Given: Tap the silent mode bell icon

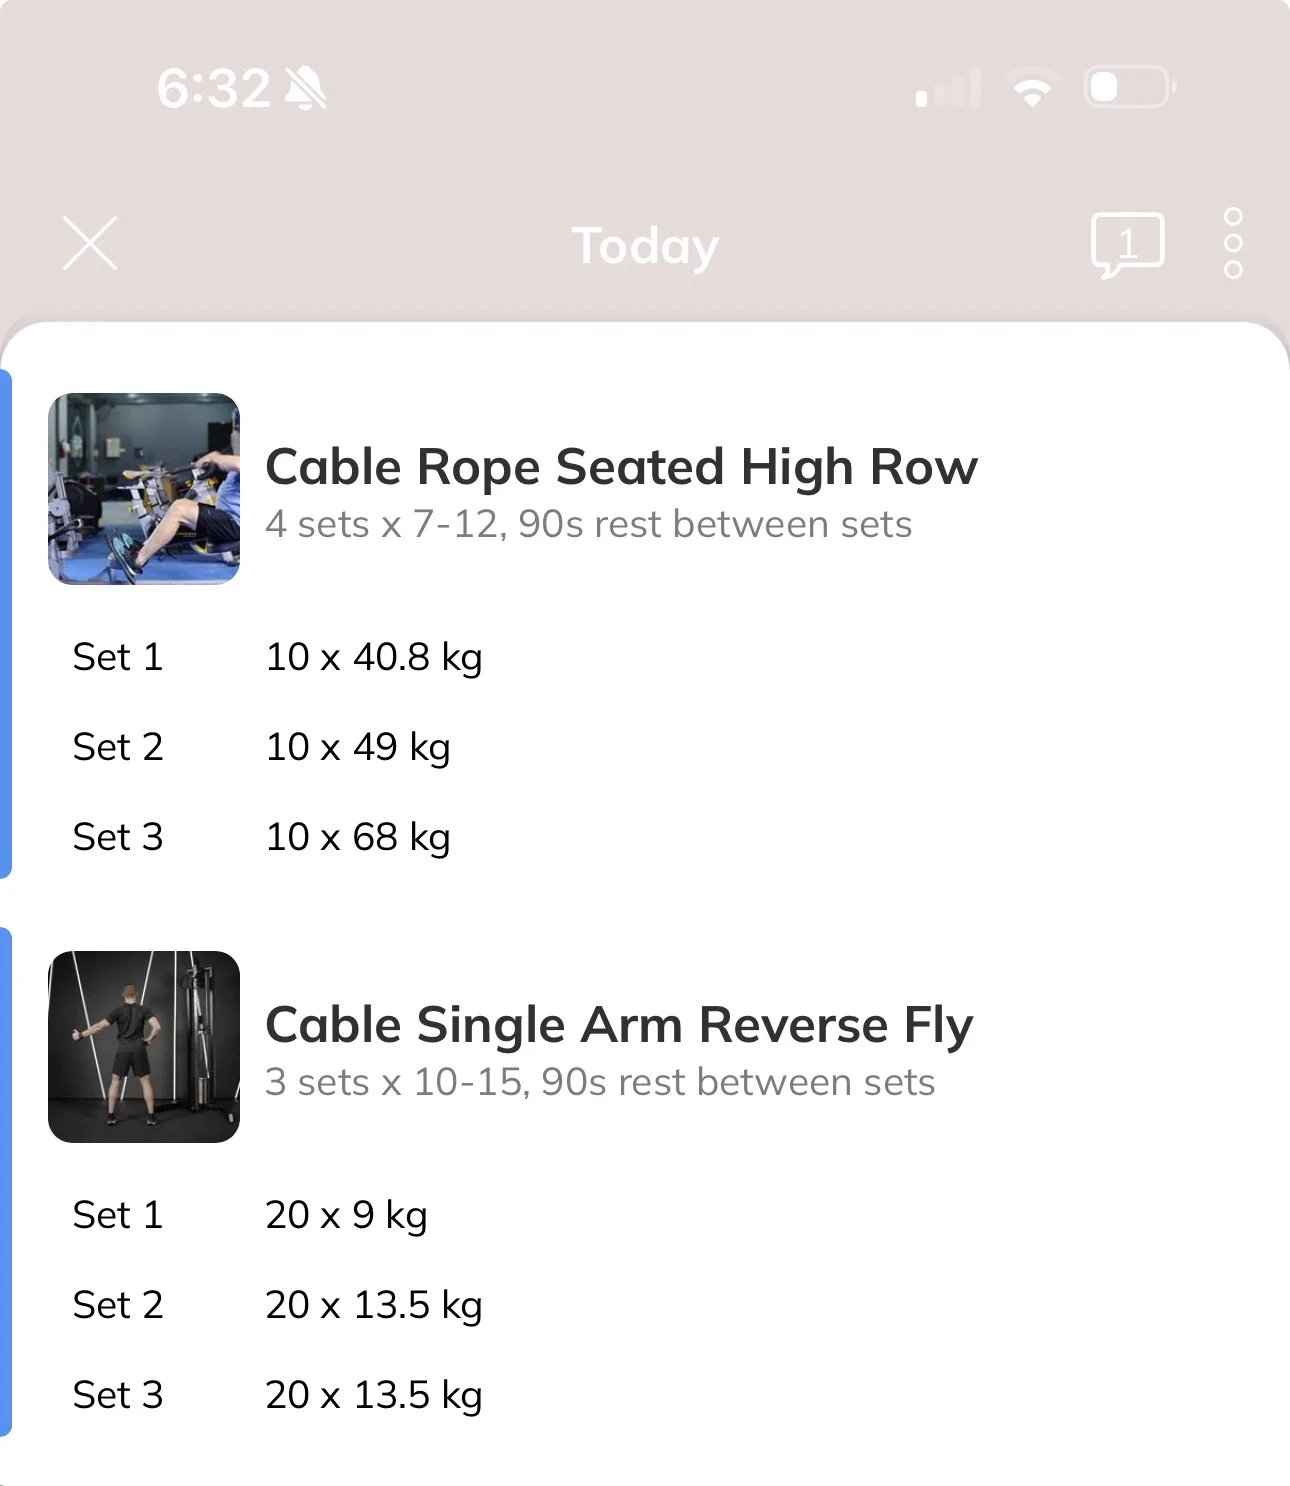Looking at the screenshot, I should 306,88.
